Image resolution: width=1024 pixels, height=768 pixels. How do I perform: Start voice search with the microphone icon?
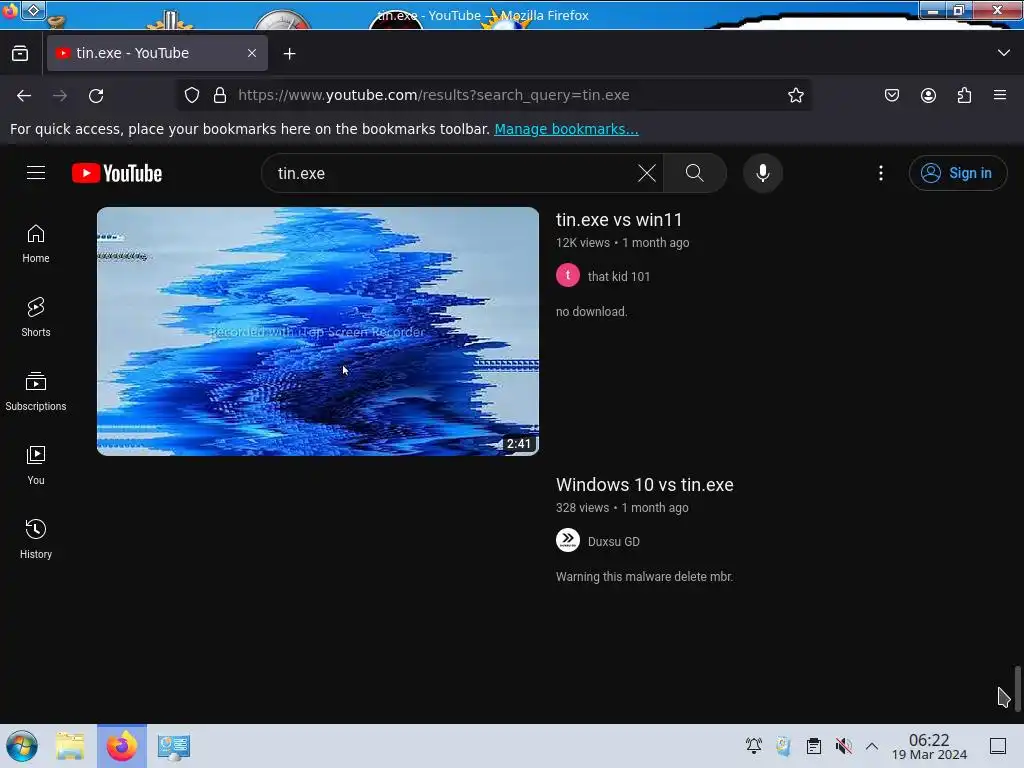coord(763,173)
